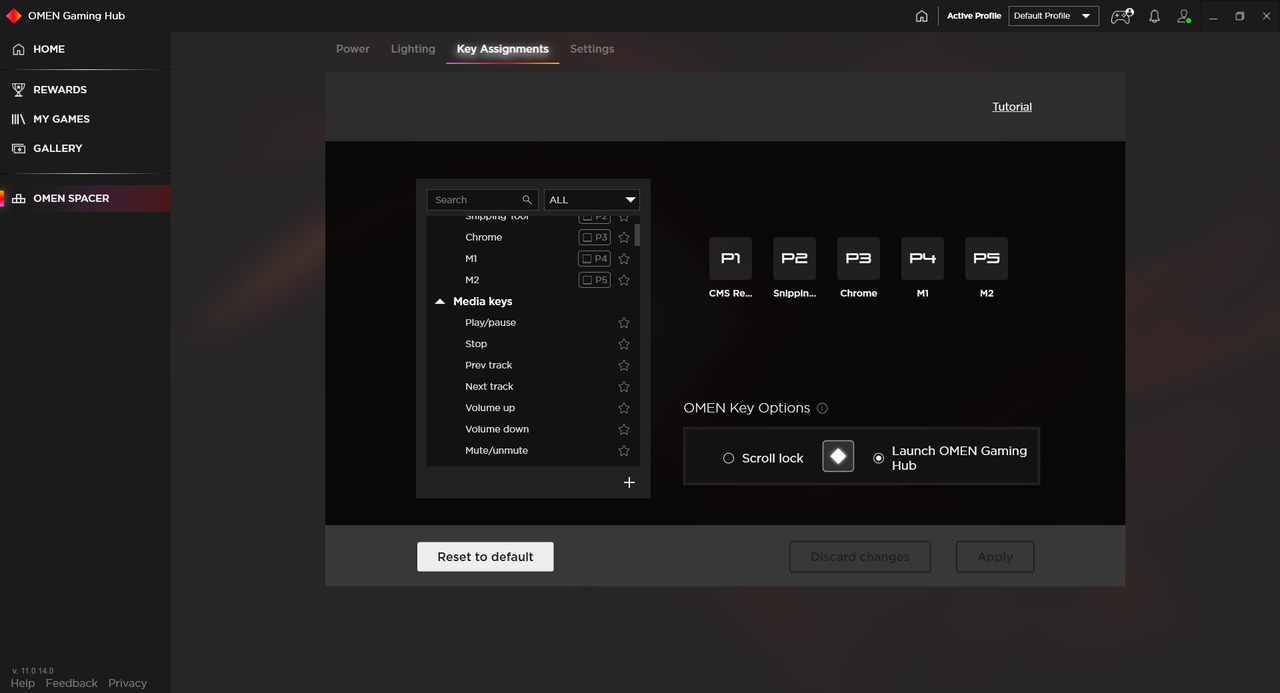
Task: Favorite the Chrome entry star
Action: click(x=624, y=238)
